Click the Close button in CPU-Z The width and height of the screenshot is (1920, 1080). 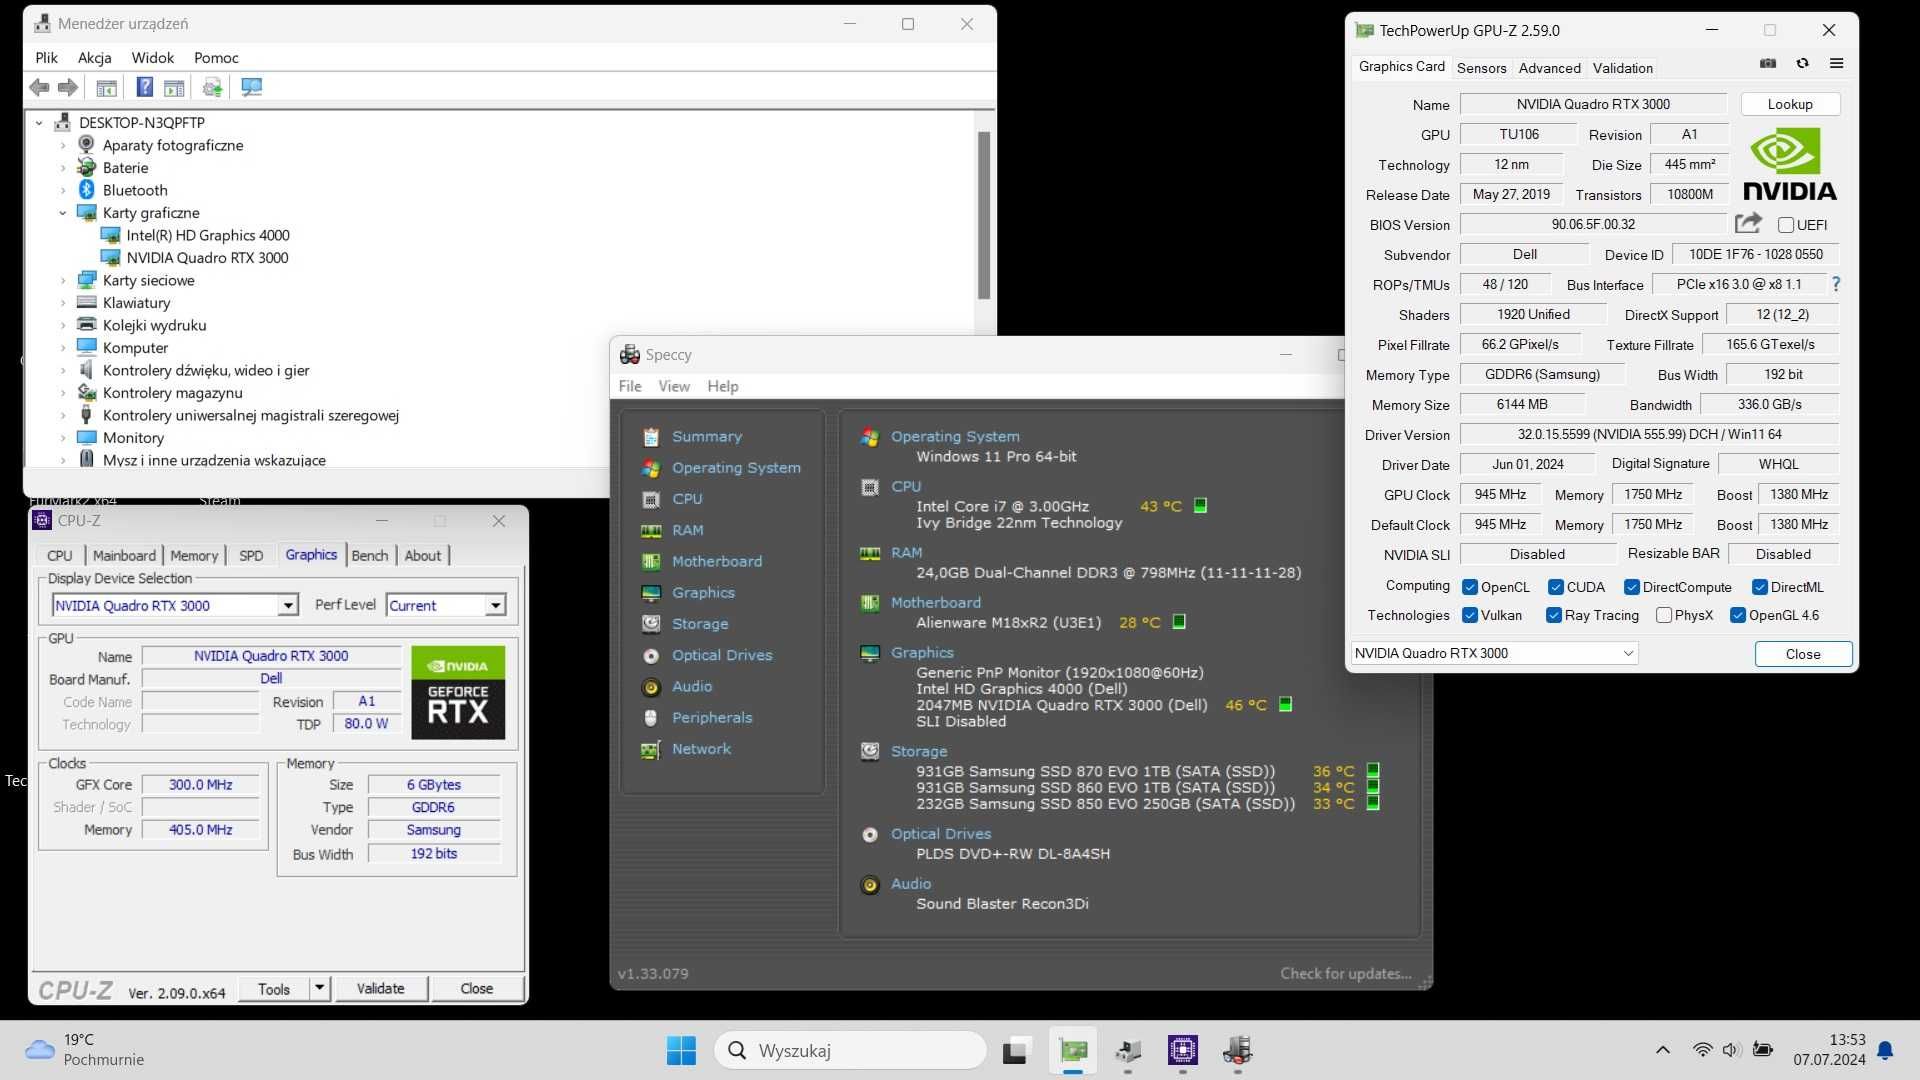coord(477,988)
